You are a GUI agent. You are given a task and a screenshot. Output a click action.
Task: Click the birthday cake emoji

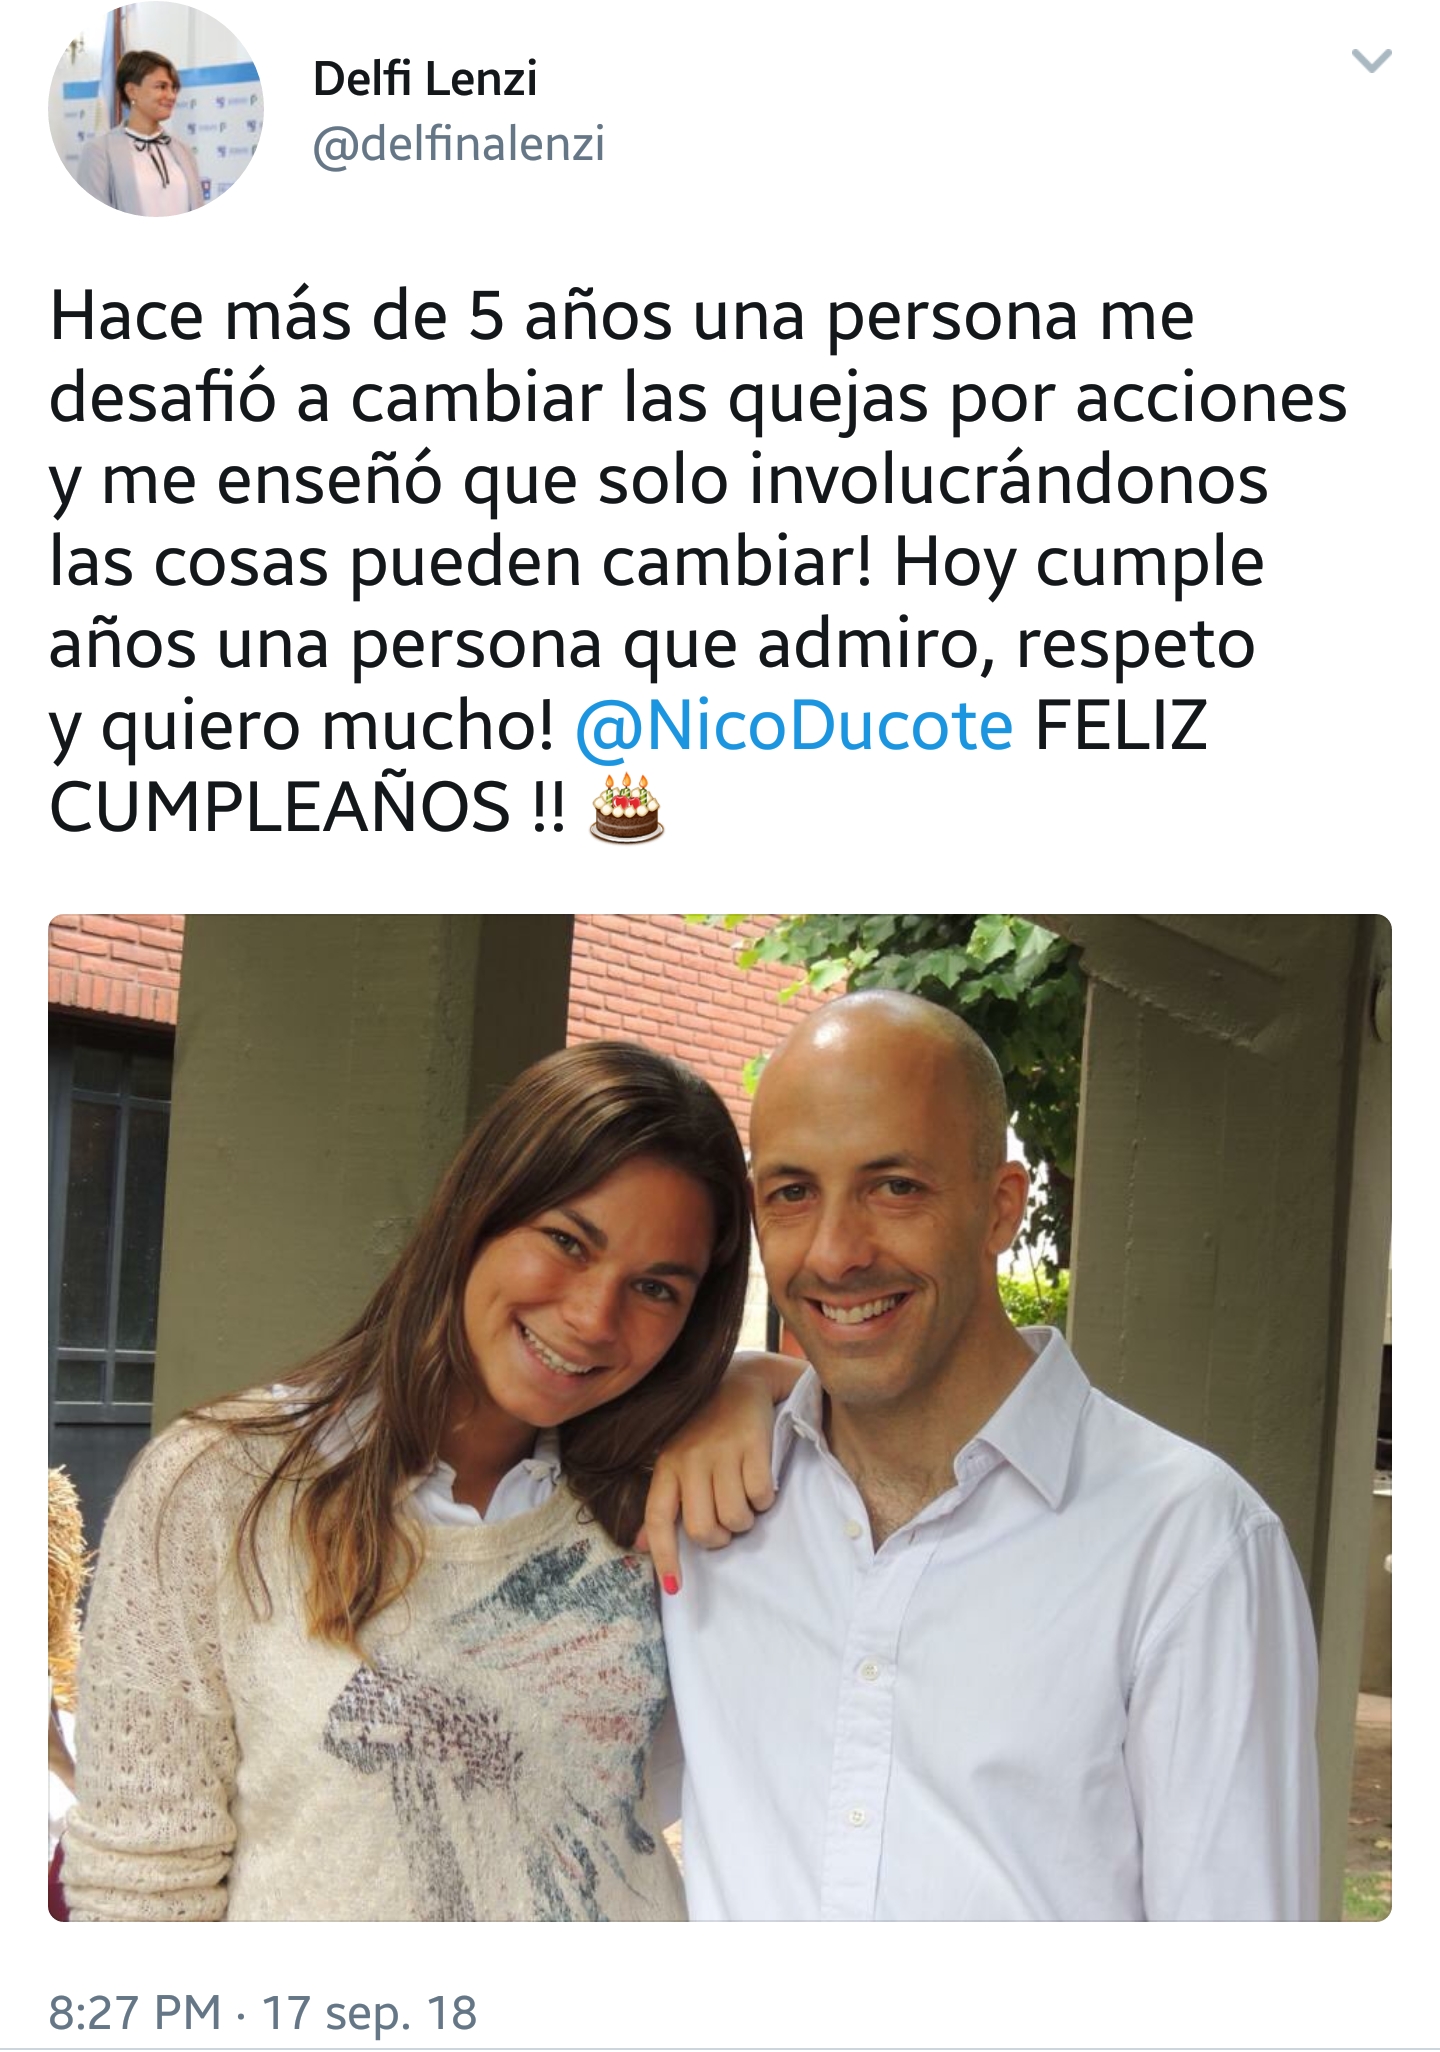[627, 806]
